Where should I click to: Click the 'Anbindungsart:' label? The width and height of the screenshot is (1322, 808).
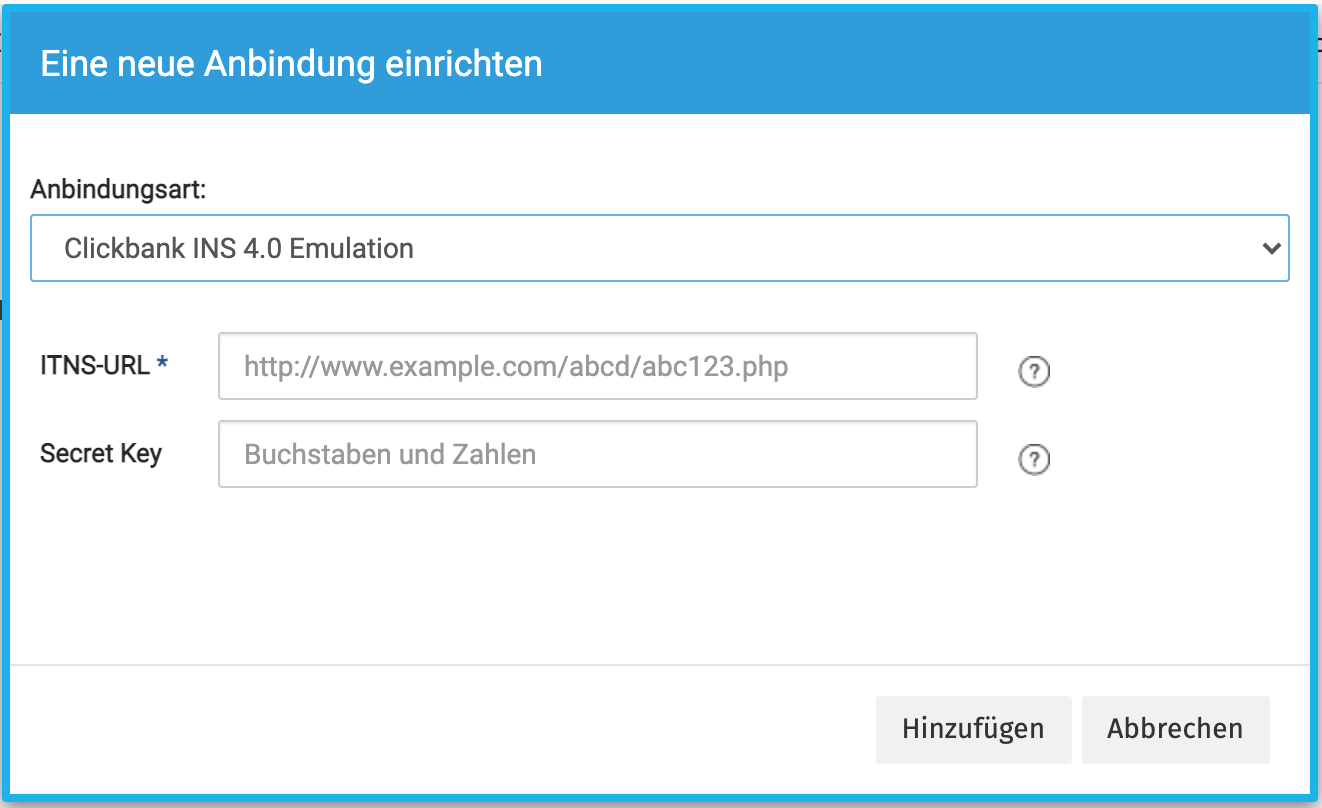[x=118, y=189]
